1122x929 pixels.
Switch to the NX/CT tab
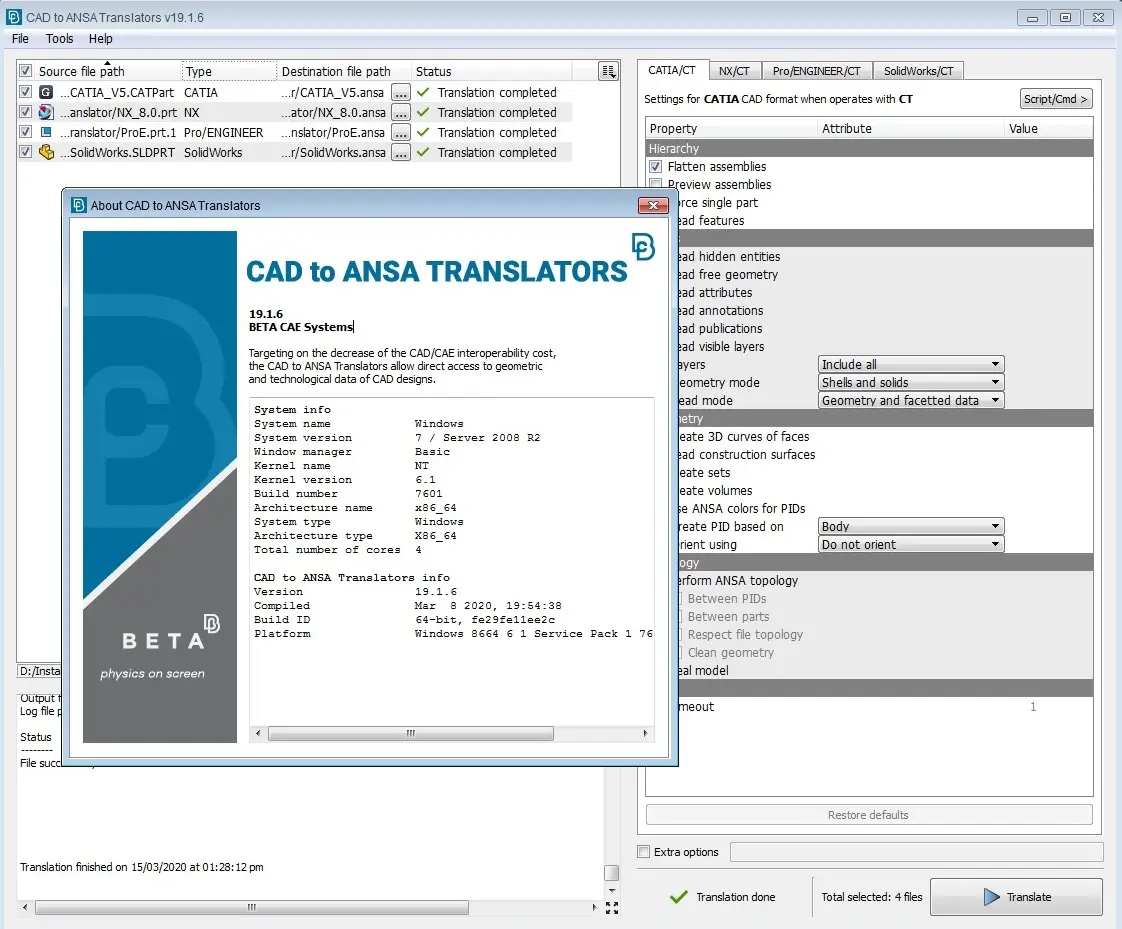pyautogui.click(x=734, y=71)
